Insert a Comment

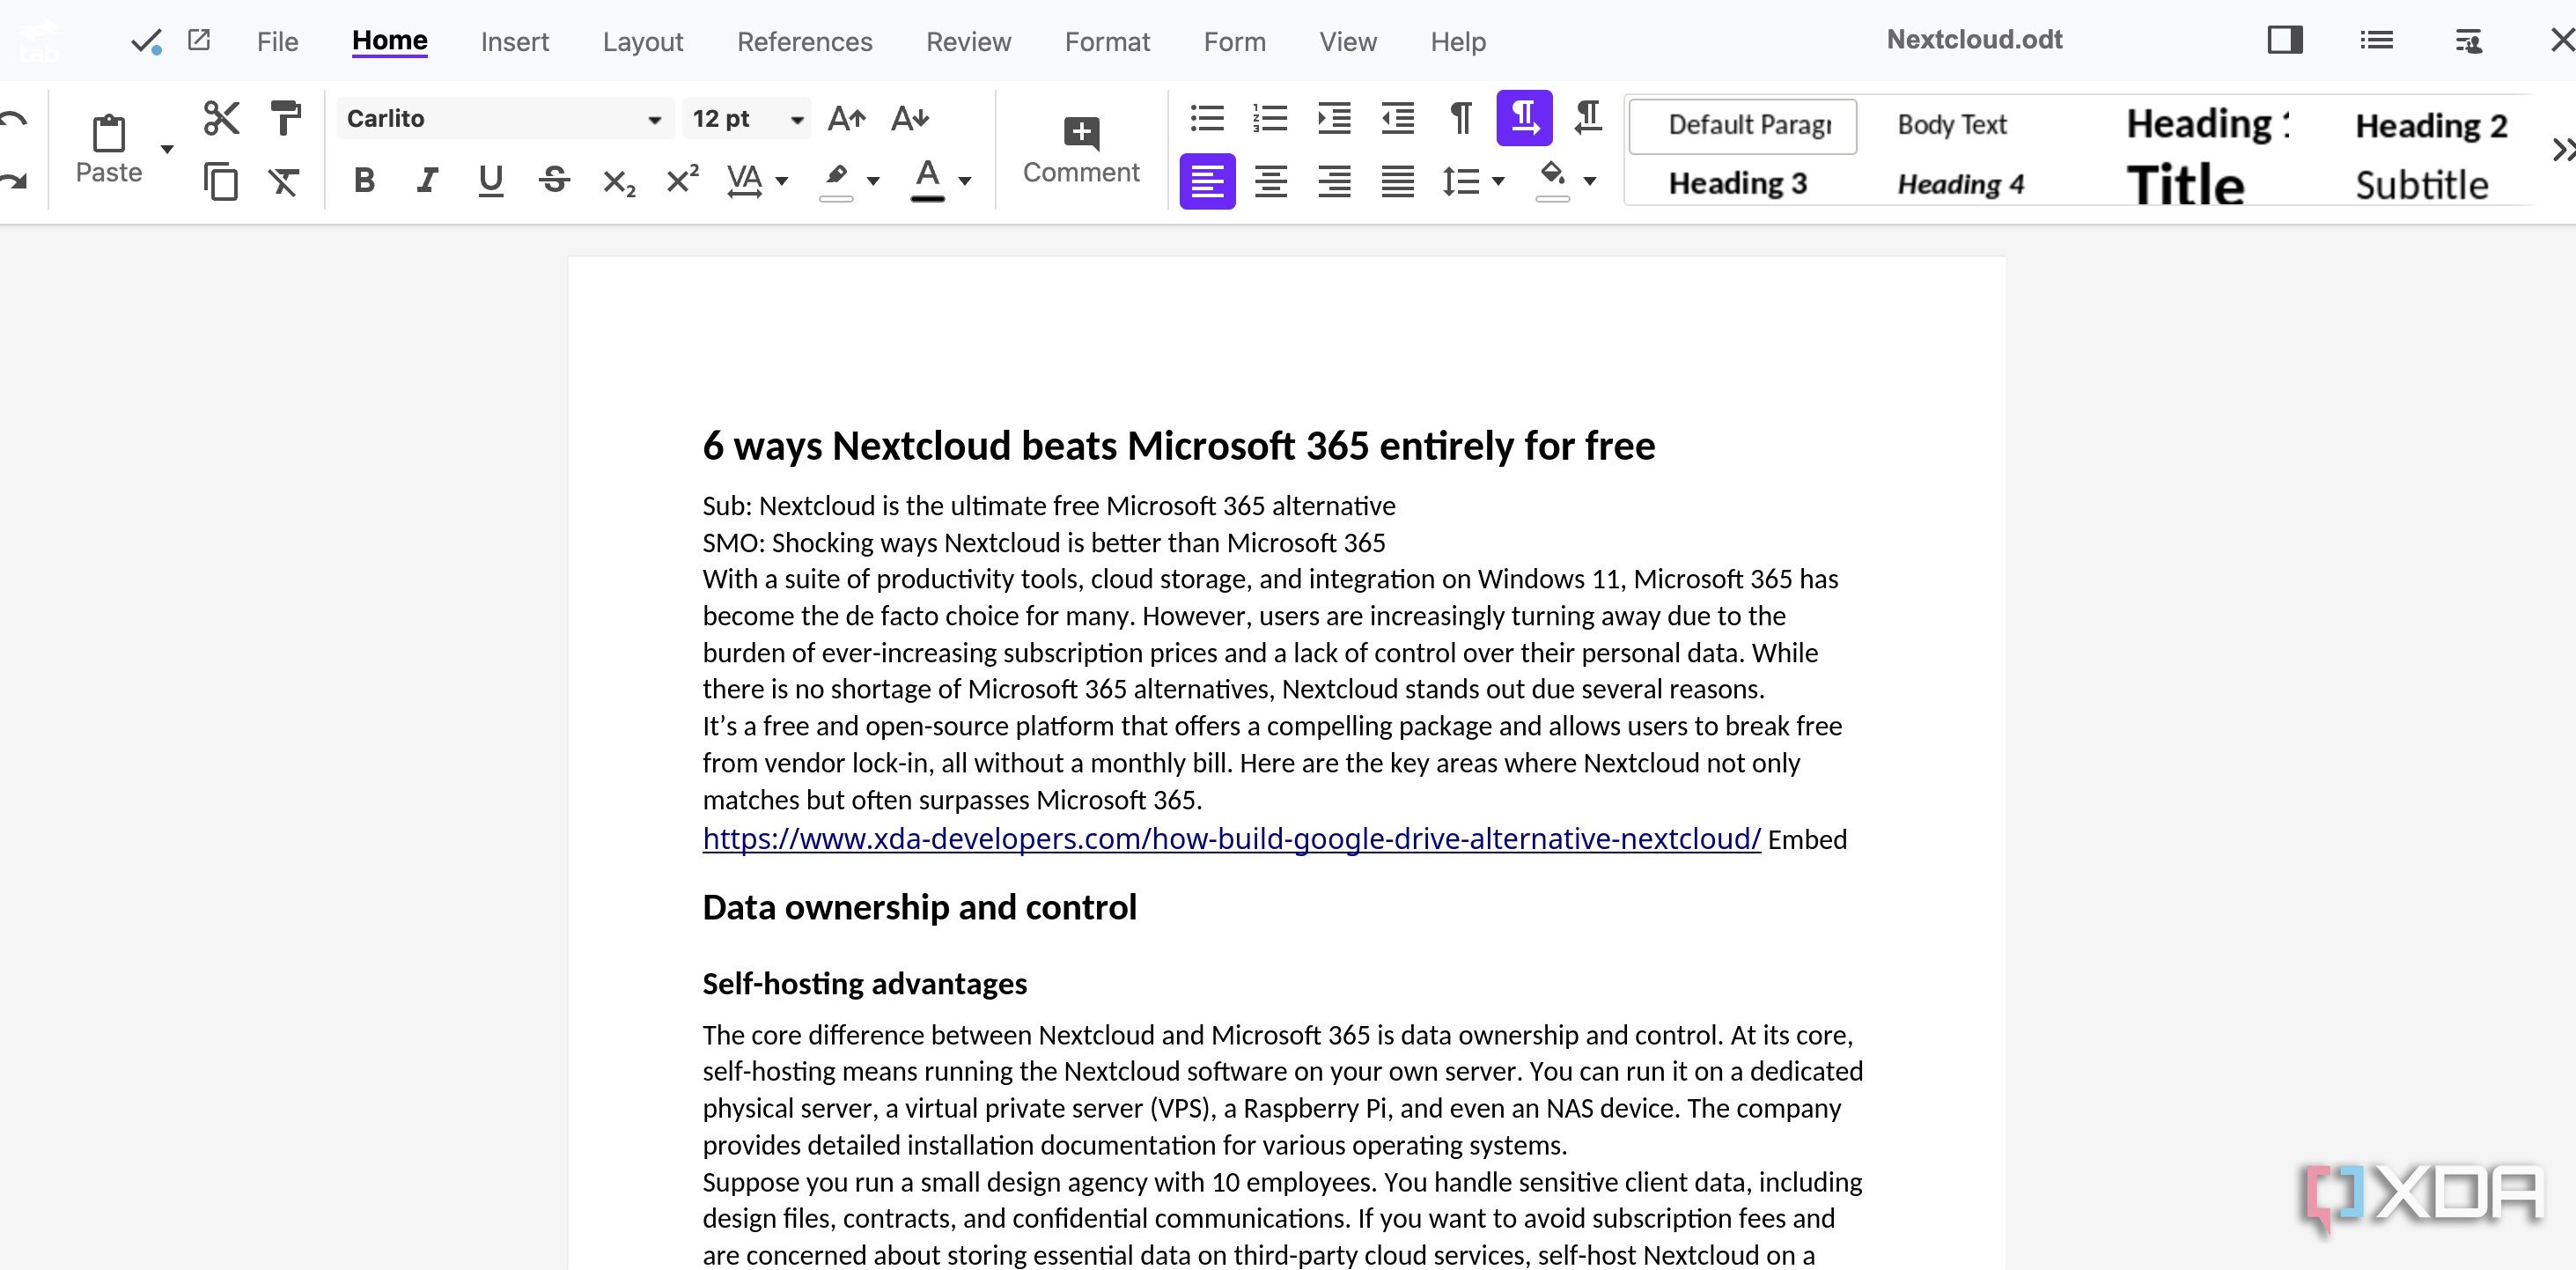click(1081, 151)
